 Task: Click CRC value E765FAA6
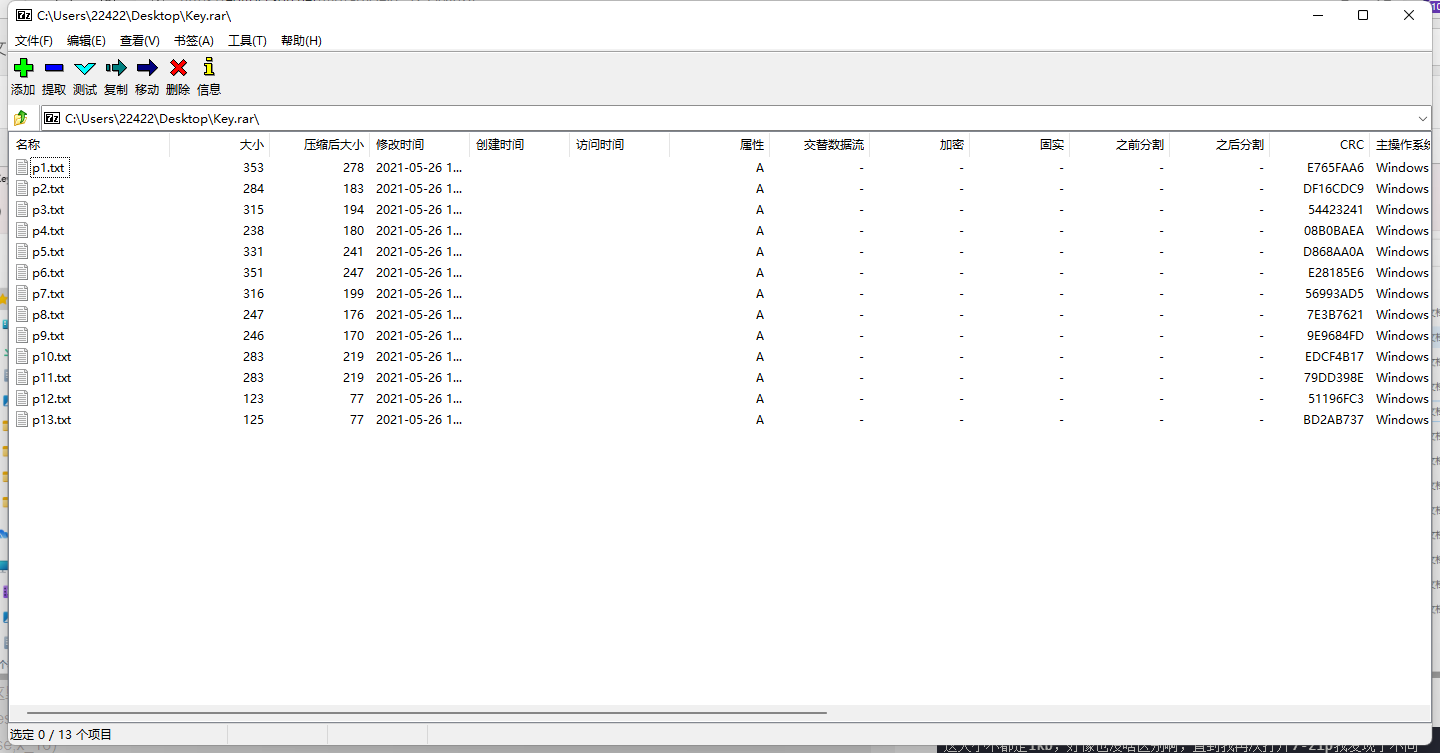(1335, 168)
